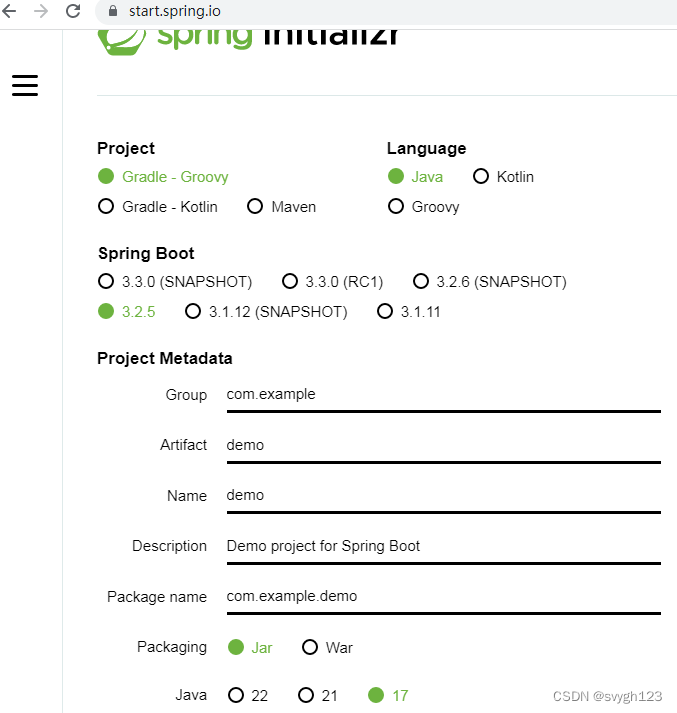This screenshot has height=713, width=677.
Task: Click the Spring Boot section heading
Action: (146, 253)
